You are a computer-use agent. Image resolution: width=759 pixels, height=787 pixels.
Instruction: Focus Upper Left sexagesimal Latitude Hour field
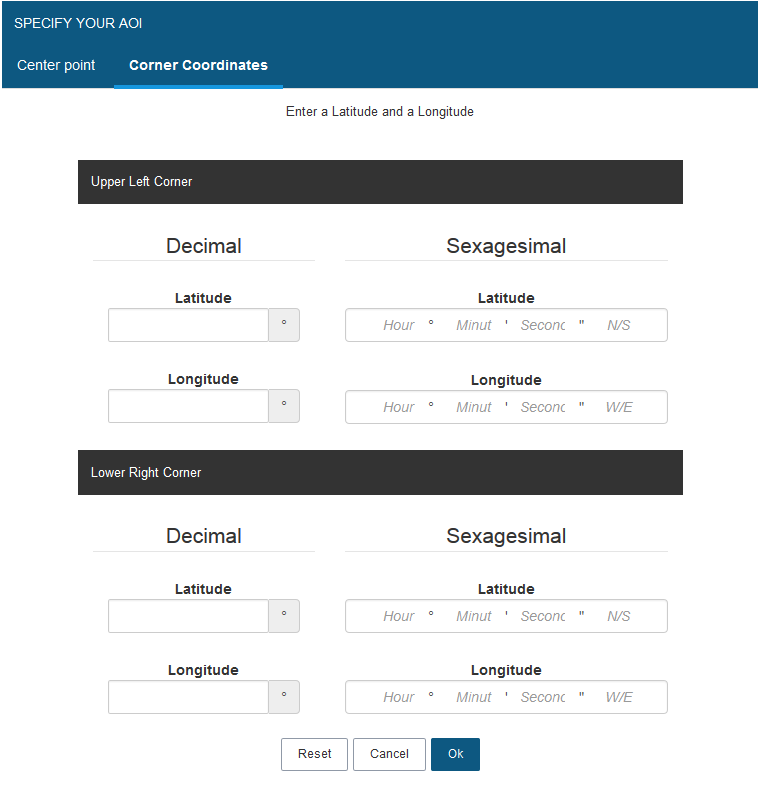coord(399,325)
